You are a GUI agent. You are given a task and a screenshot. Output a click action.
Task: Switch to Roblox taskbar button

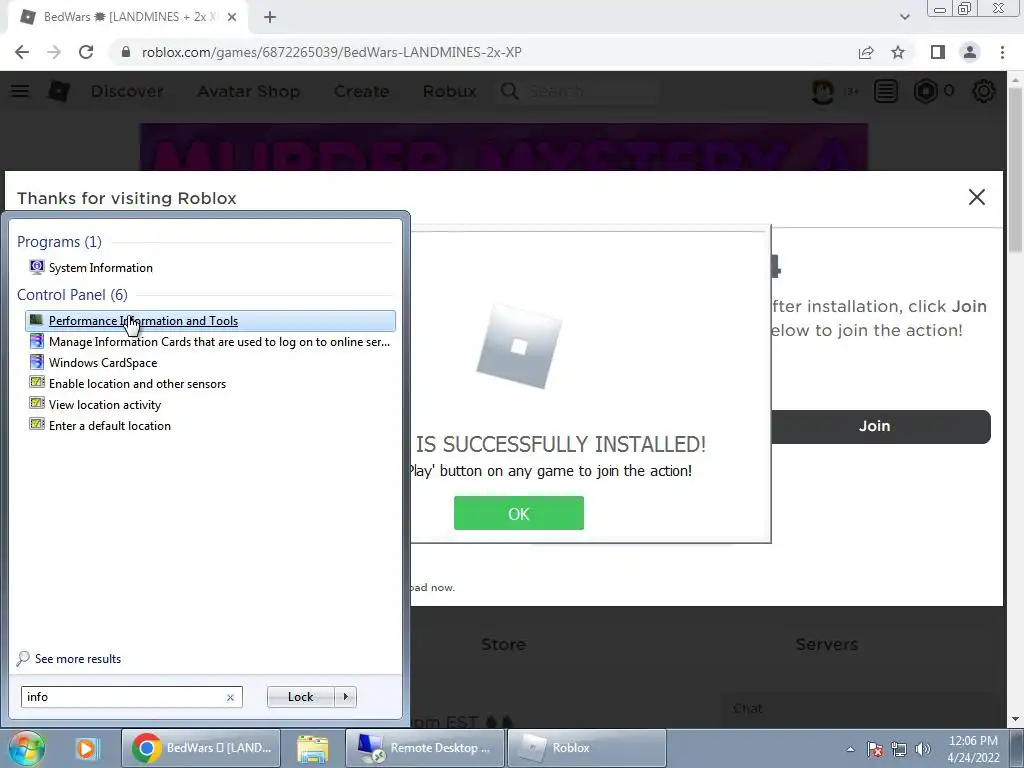(586, 748)
